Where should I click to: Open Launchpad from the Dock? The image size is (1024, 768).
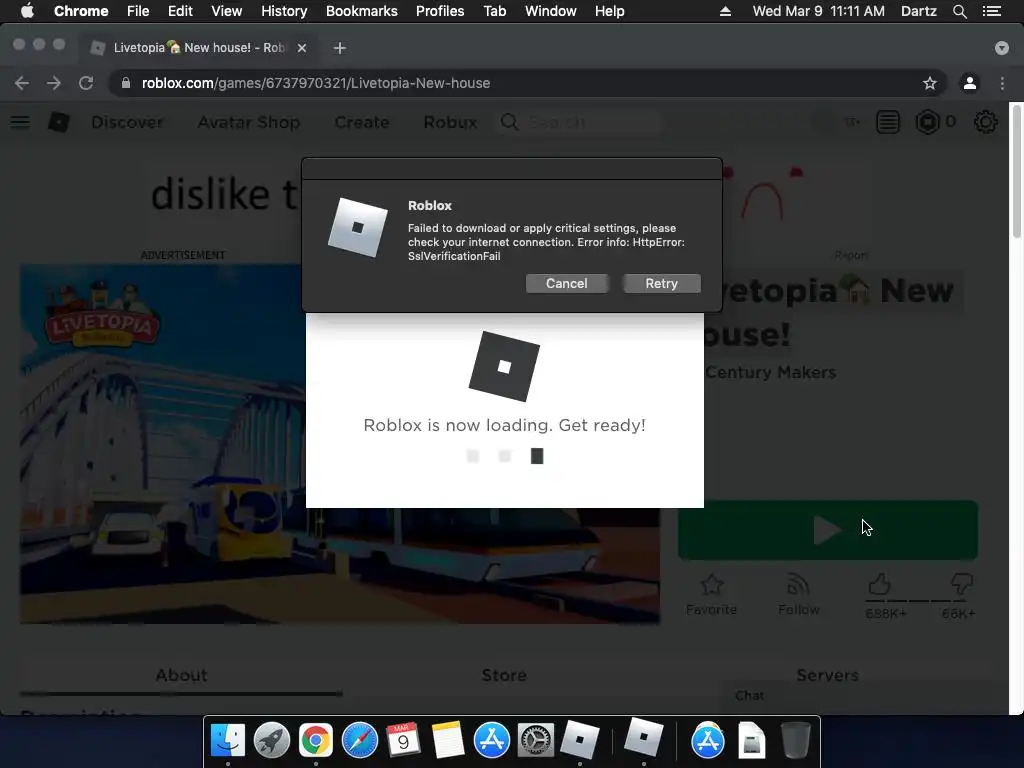tap(272, 740)
